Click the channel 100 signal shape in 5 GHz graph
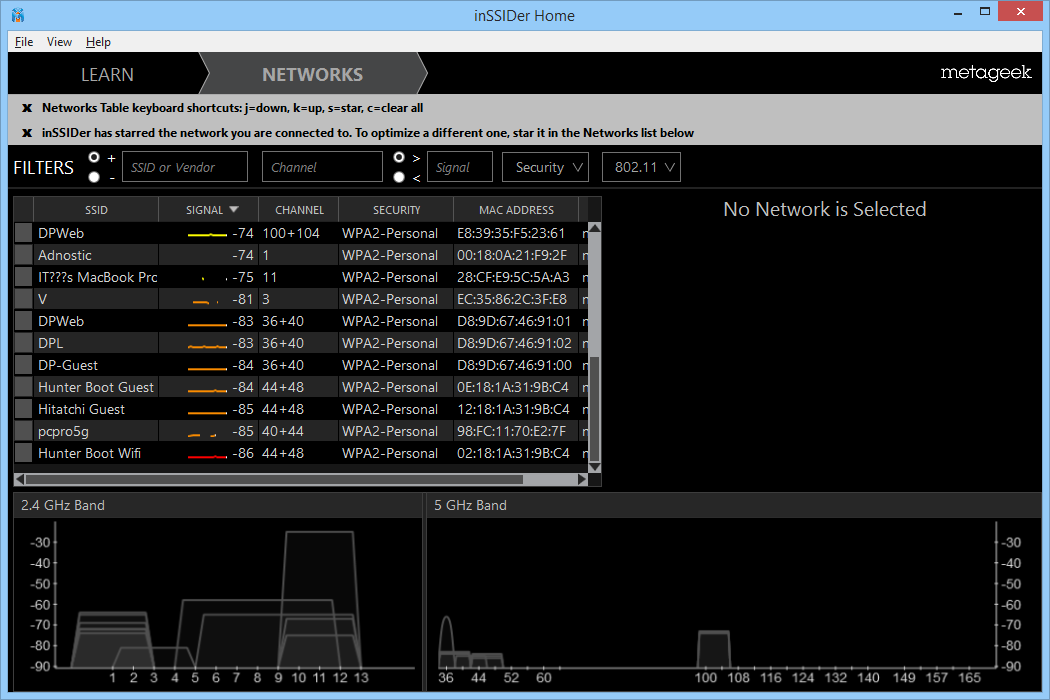This screenshot has width=1050, height=700. click(x=714, y=649)
